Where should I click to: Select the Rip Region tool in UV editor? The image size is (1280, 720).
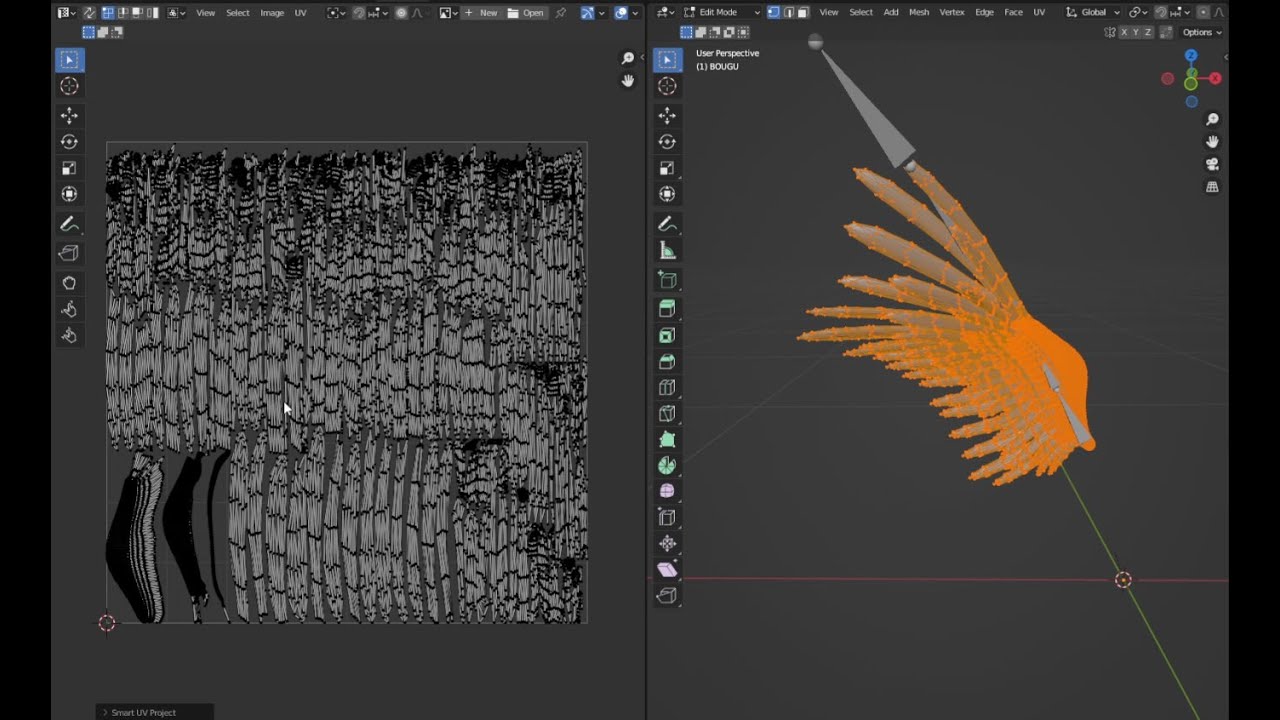(69, 253)
